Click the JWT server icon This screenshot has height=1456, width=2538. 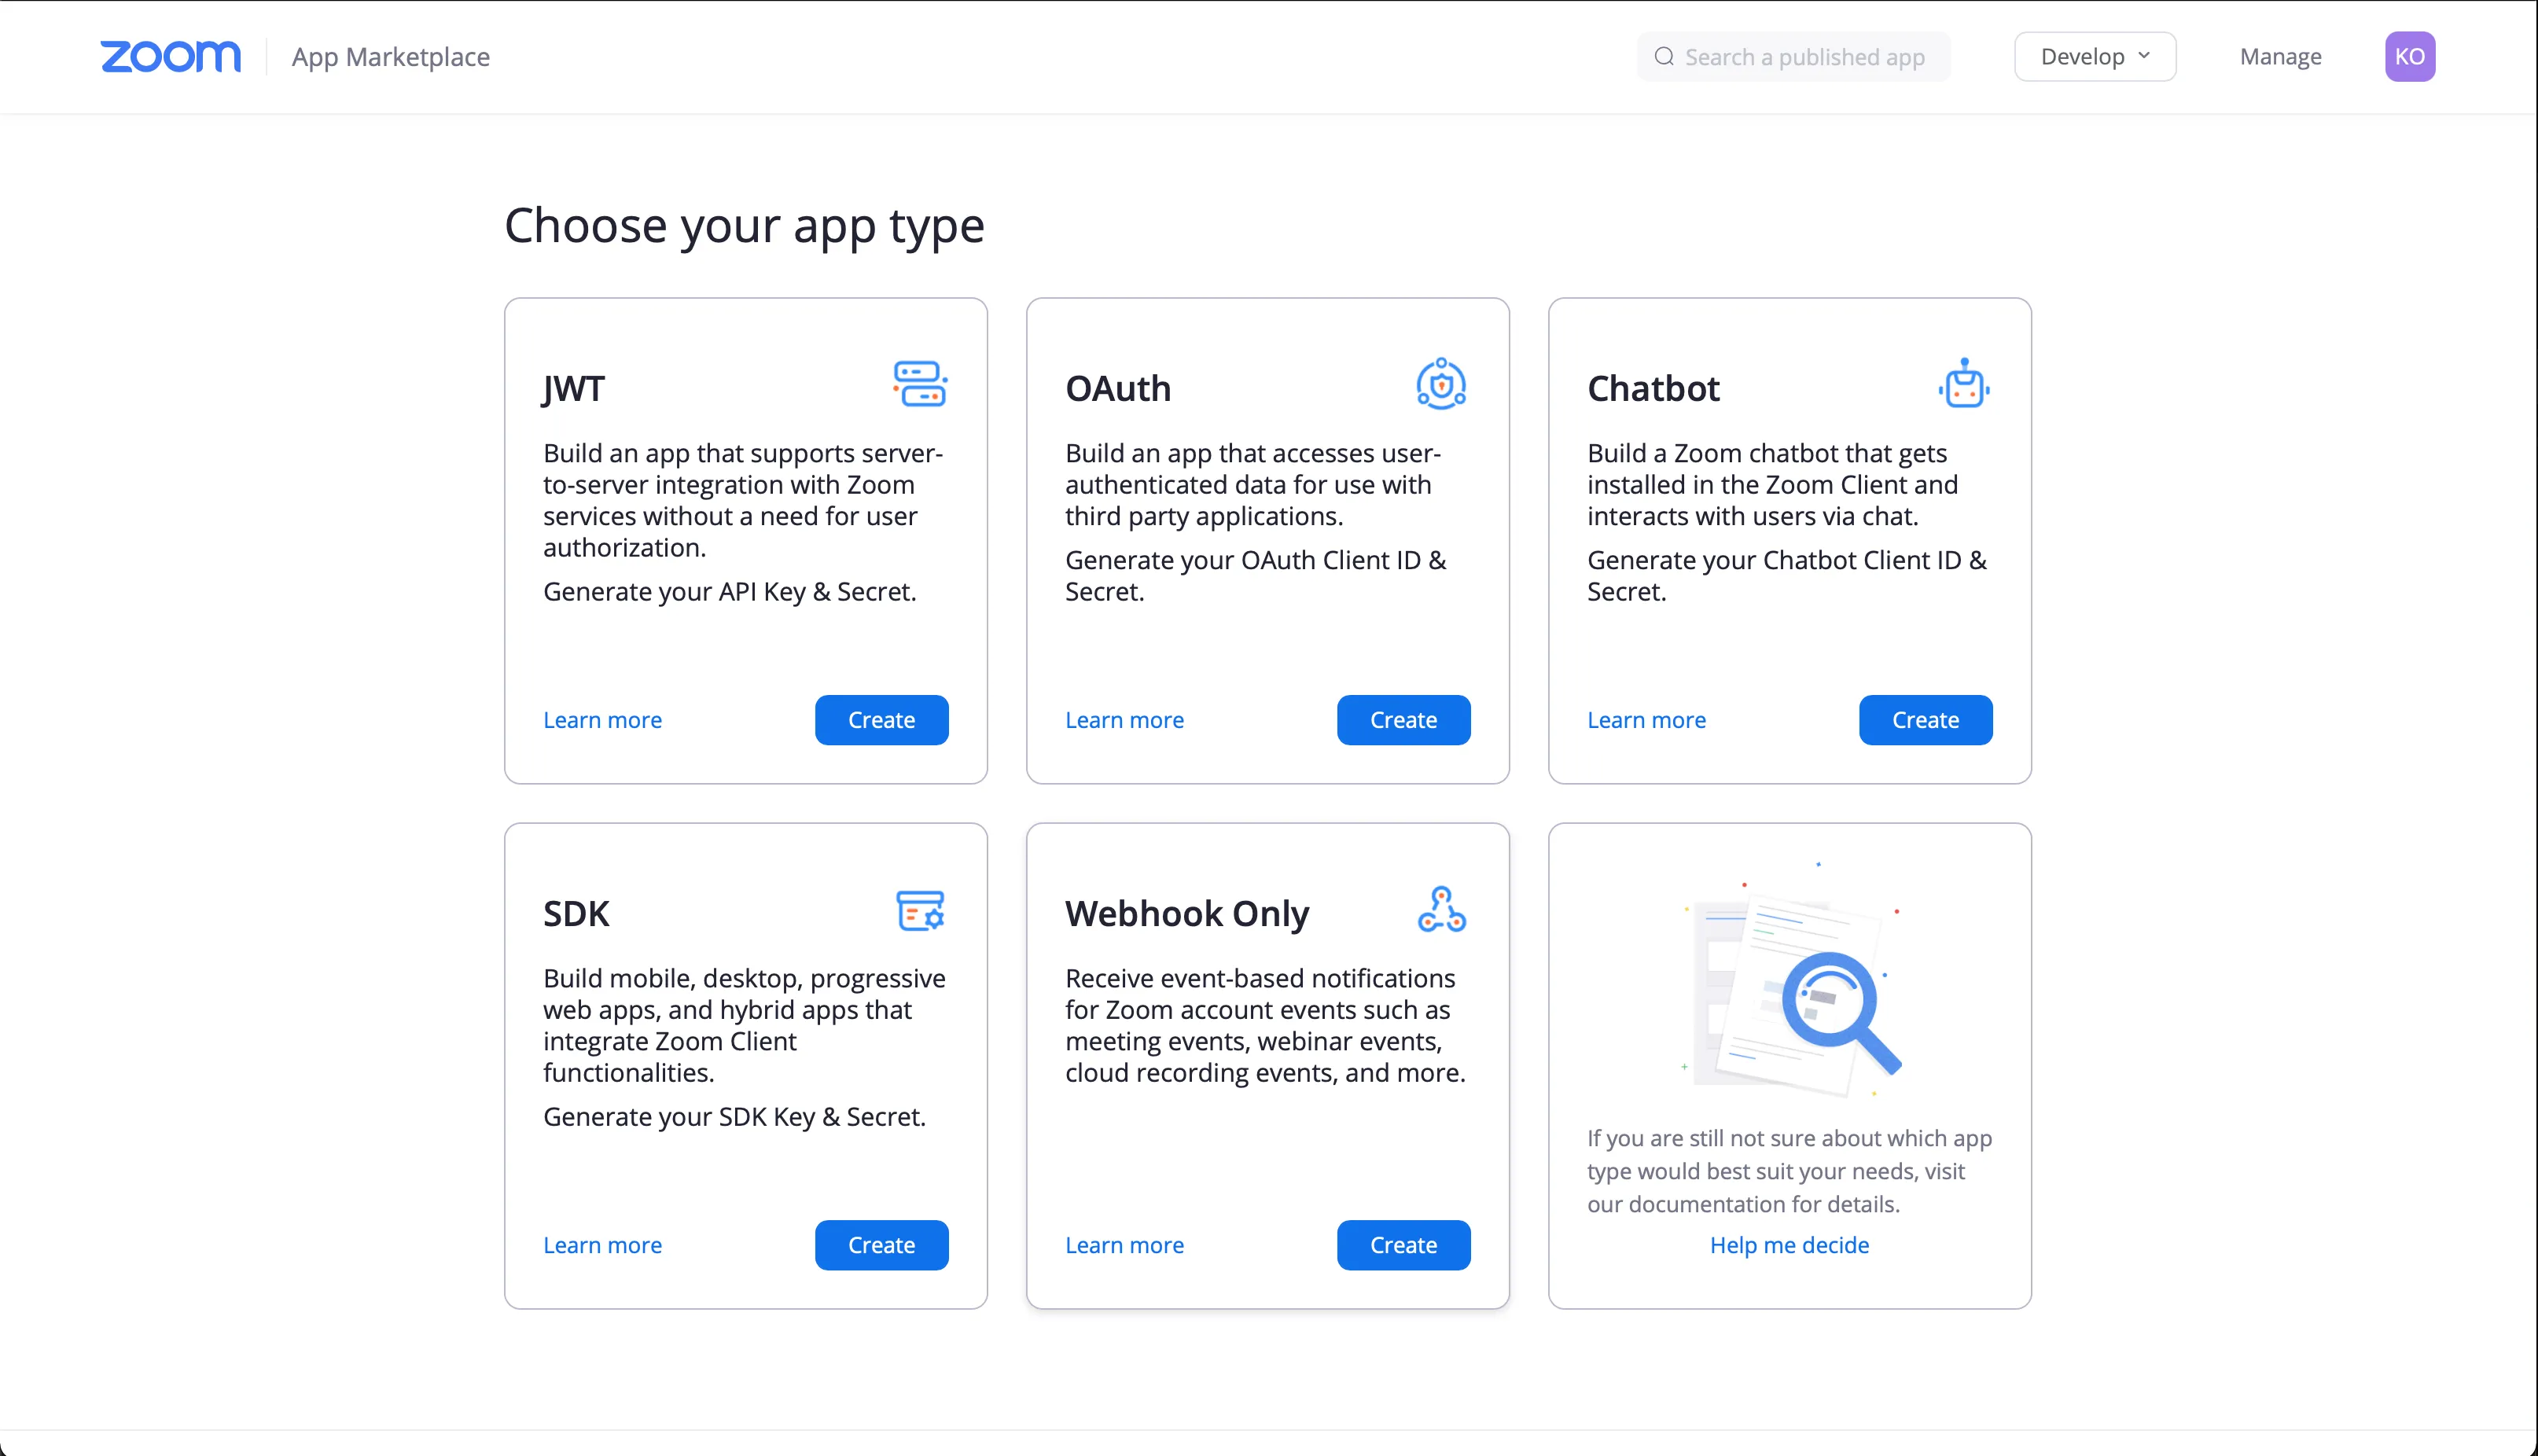pyautogui.click(x=920, y=384)
